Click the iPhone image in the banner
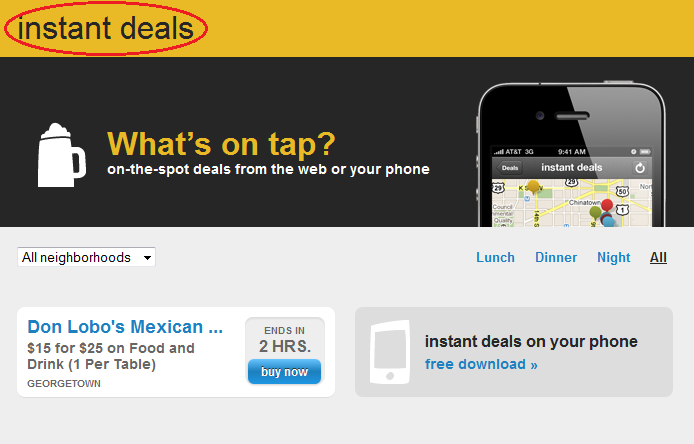694x444 pixels. 571,154
